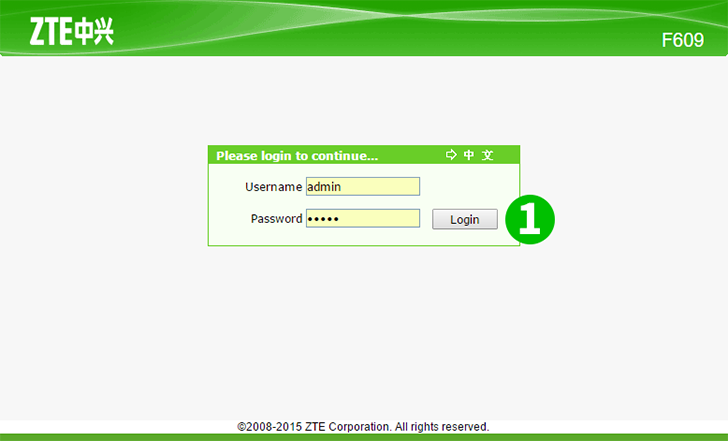Click the Password label text
728x441 pixels.
[x=276, y=219]
